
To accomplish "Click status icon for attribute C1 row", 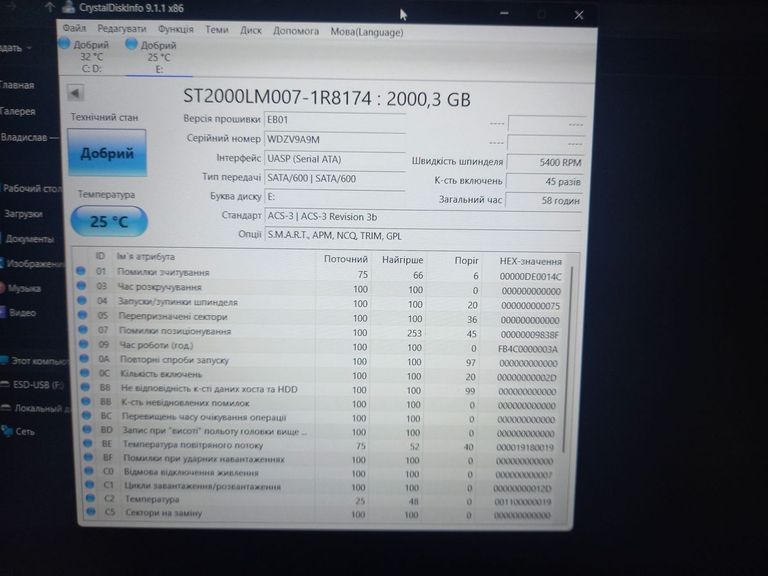I will [90, 484].
